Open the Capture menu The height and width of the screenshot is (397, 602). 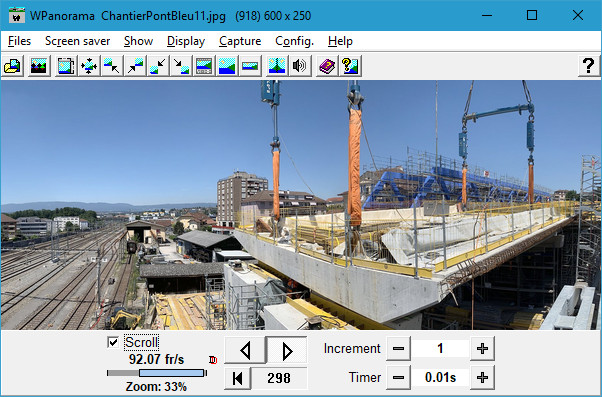pos(240,41)
